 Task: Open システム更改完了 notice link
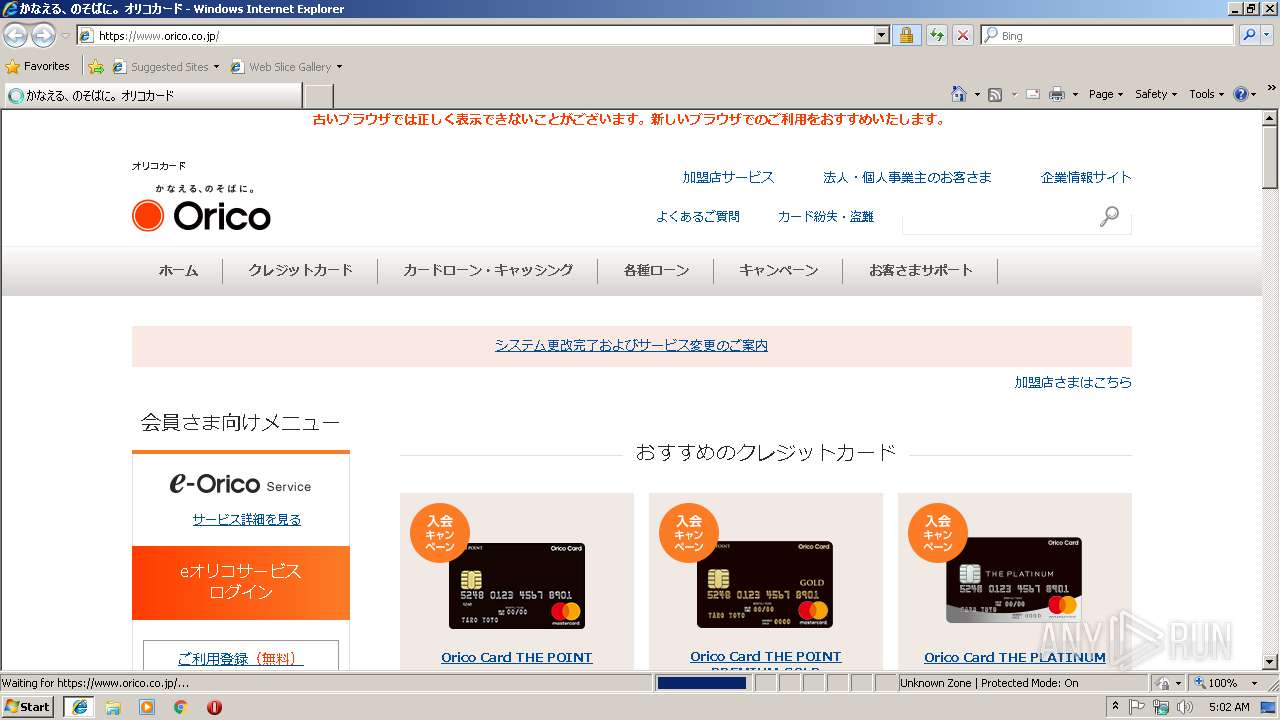[x=631, y=345]
